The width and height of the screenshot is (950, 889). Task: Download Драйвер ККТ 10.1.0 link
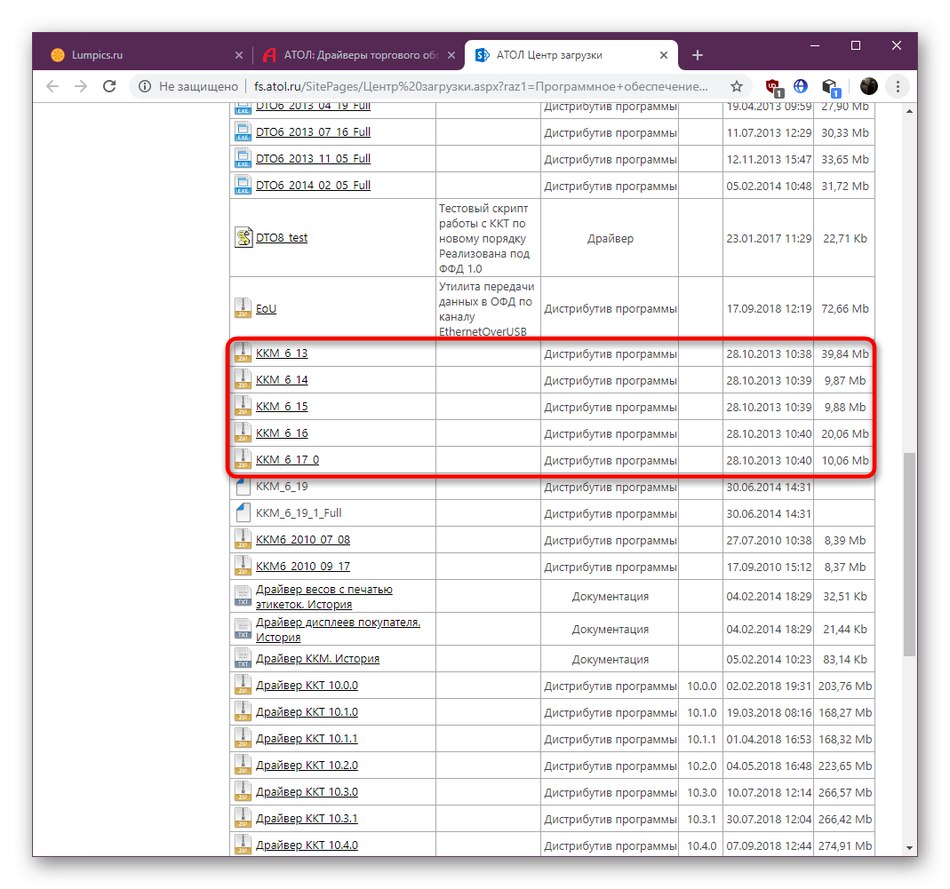[x=307, y=711]
